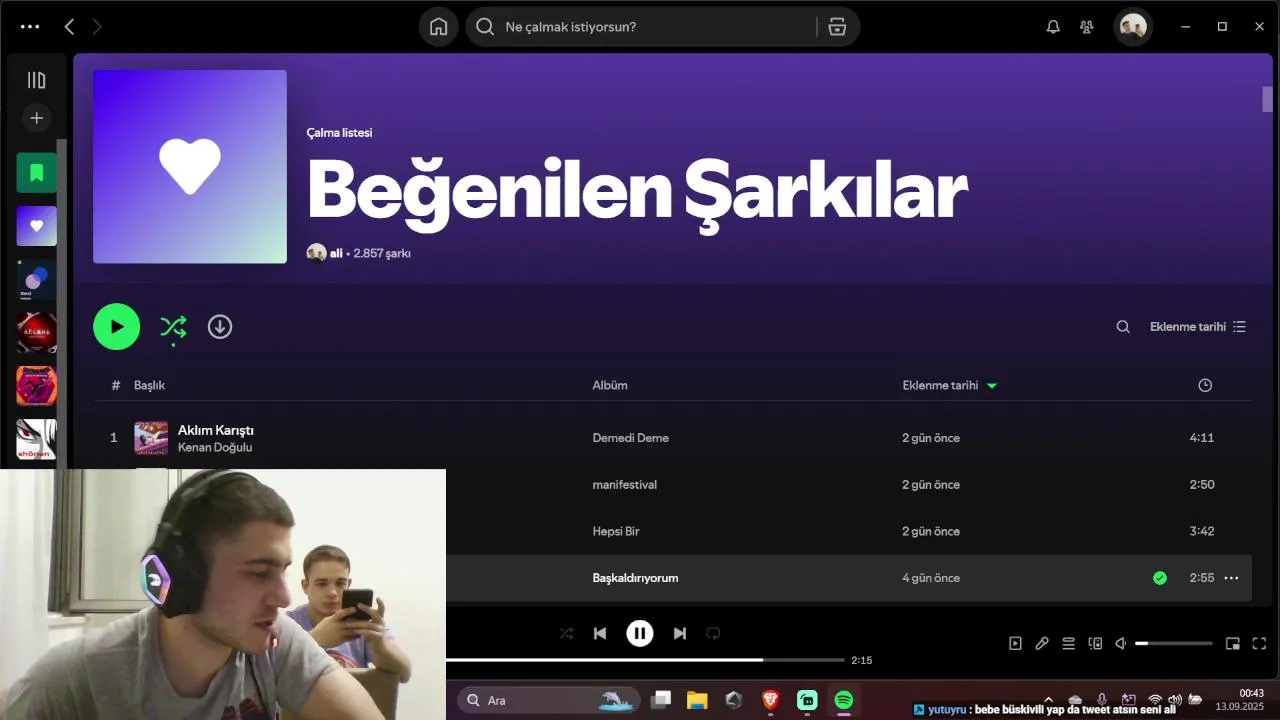Seek on the song progress bar
This screenshot has width=1280, height=720.
(x=645, y=660)
